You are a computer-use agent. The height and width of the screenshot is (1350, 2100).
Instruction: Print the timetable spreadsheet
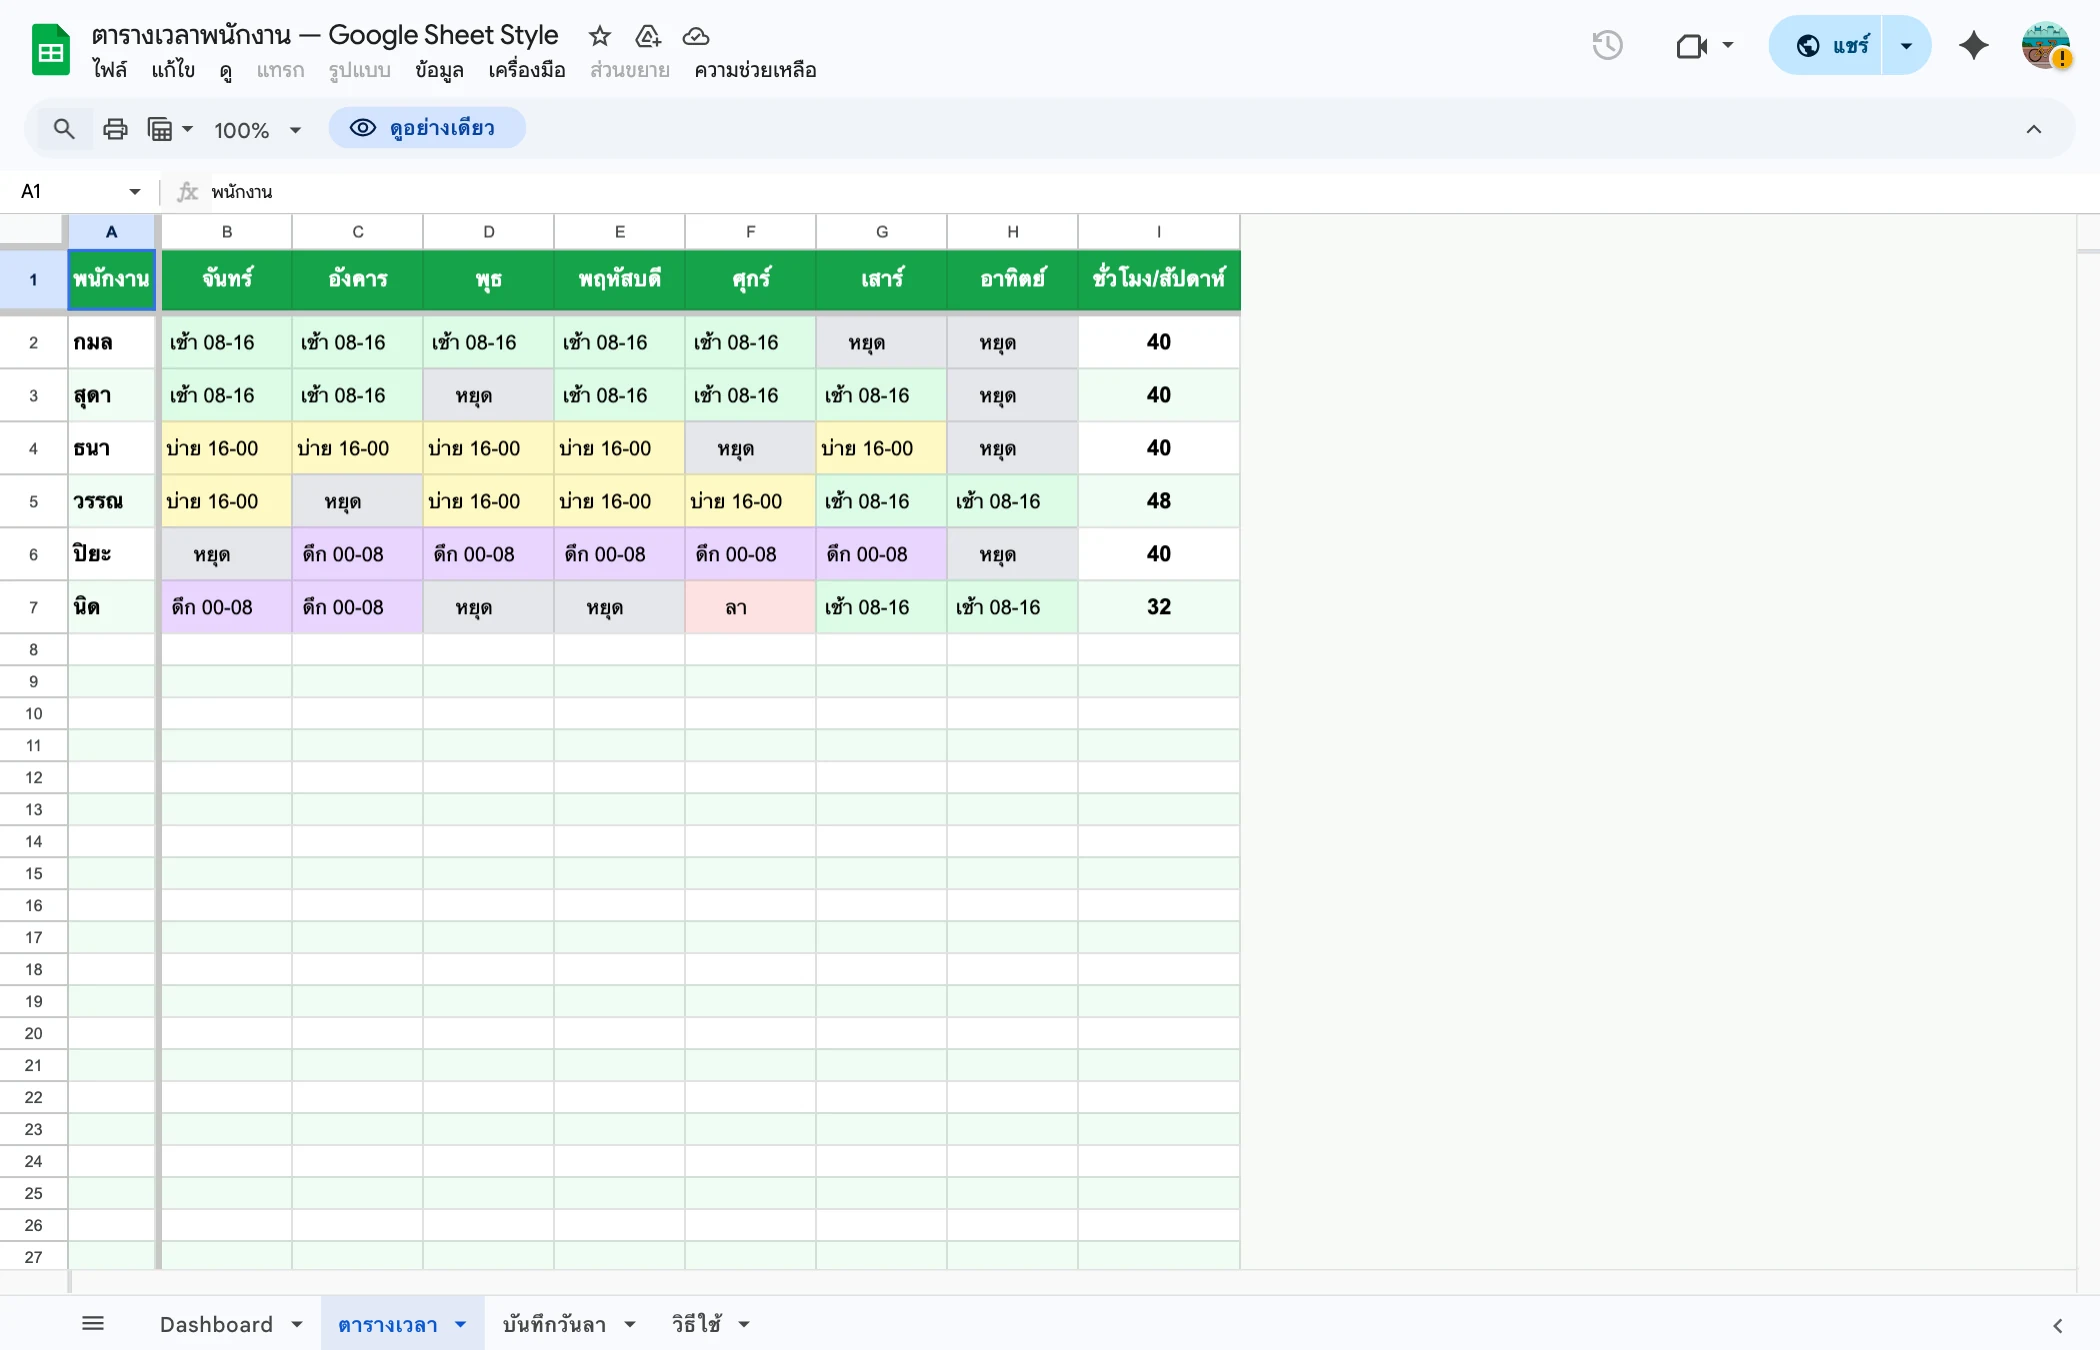coord(114,128)
